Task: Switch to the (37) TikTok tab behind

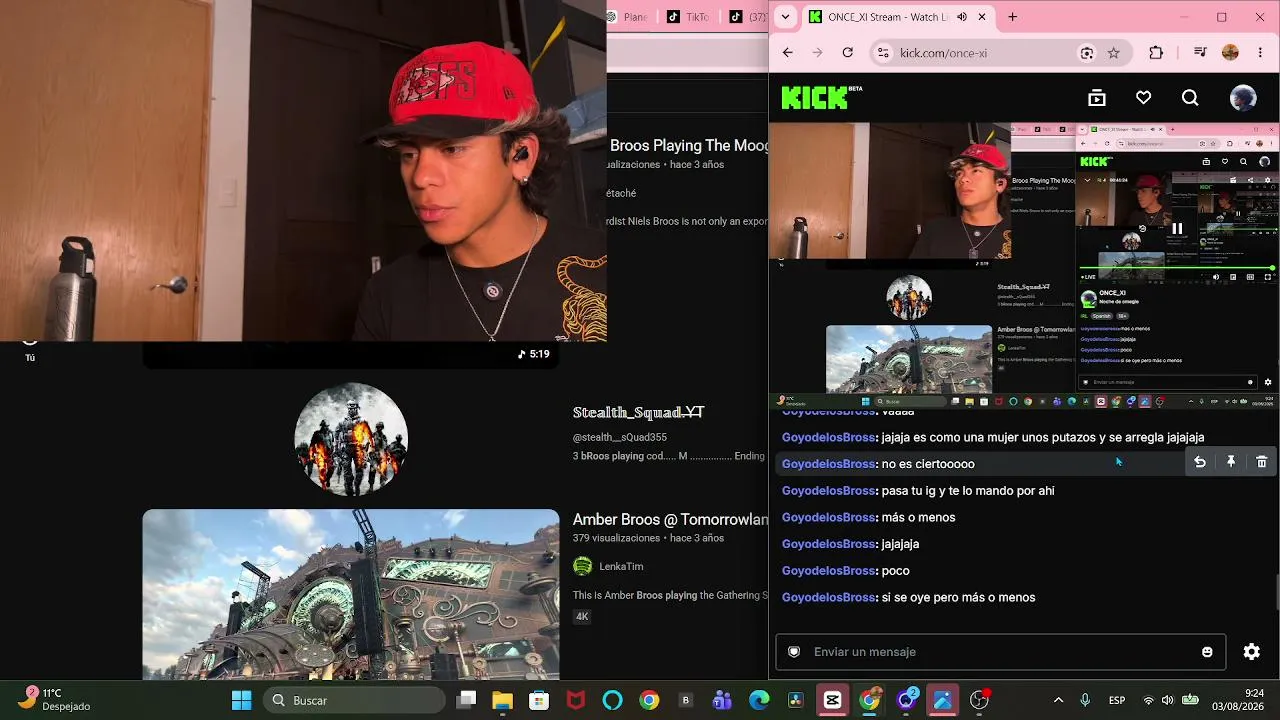Action: click(x=745, y=17)
